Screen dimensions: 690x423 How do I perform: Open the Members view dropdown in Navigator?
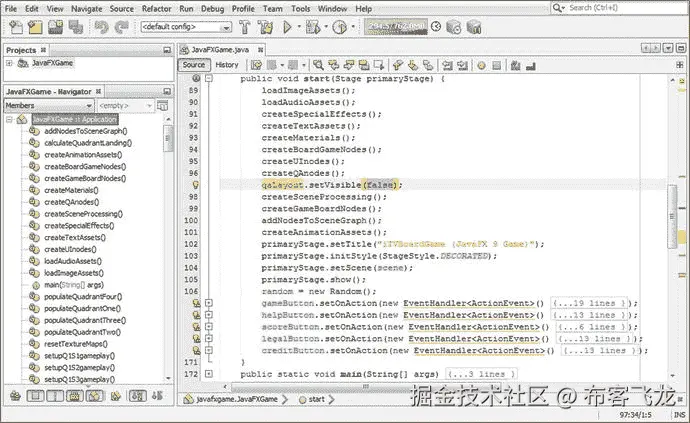click(x=48, y=106)
